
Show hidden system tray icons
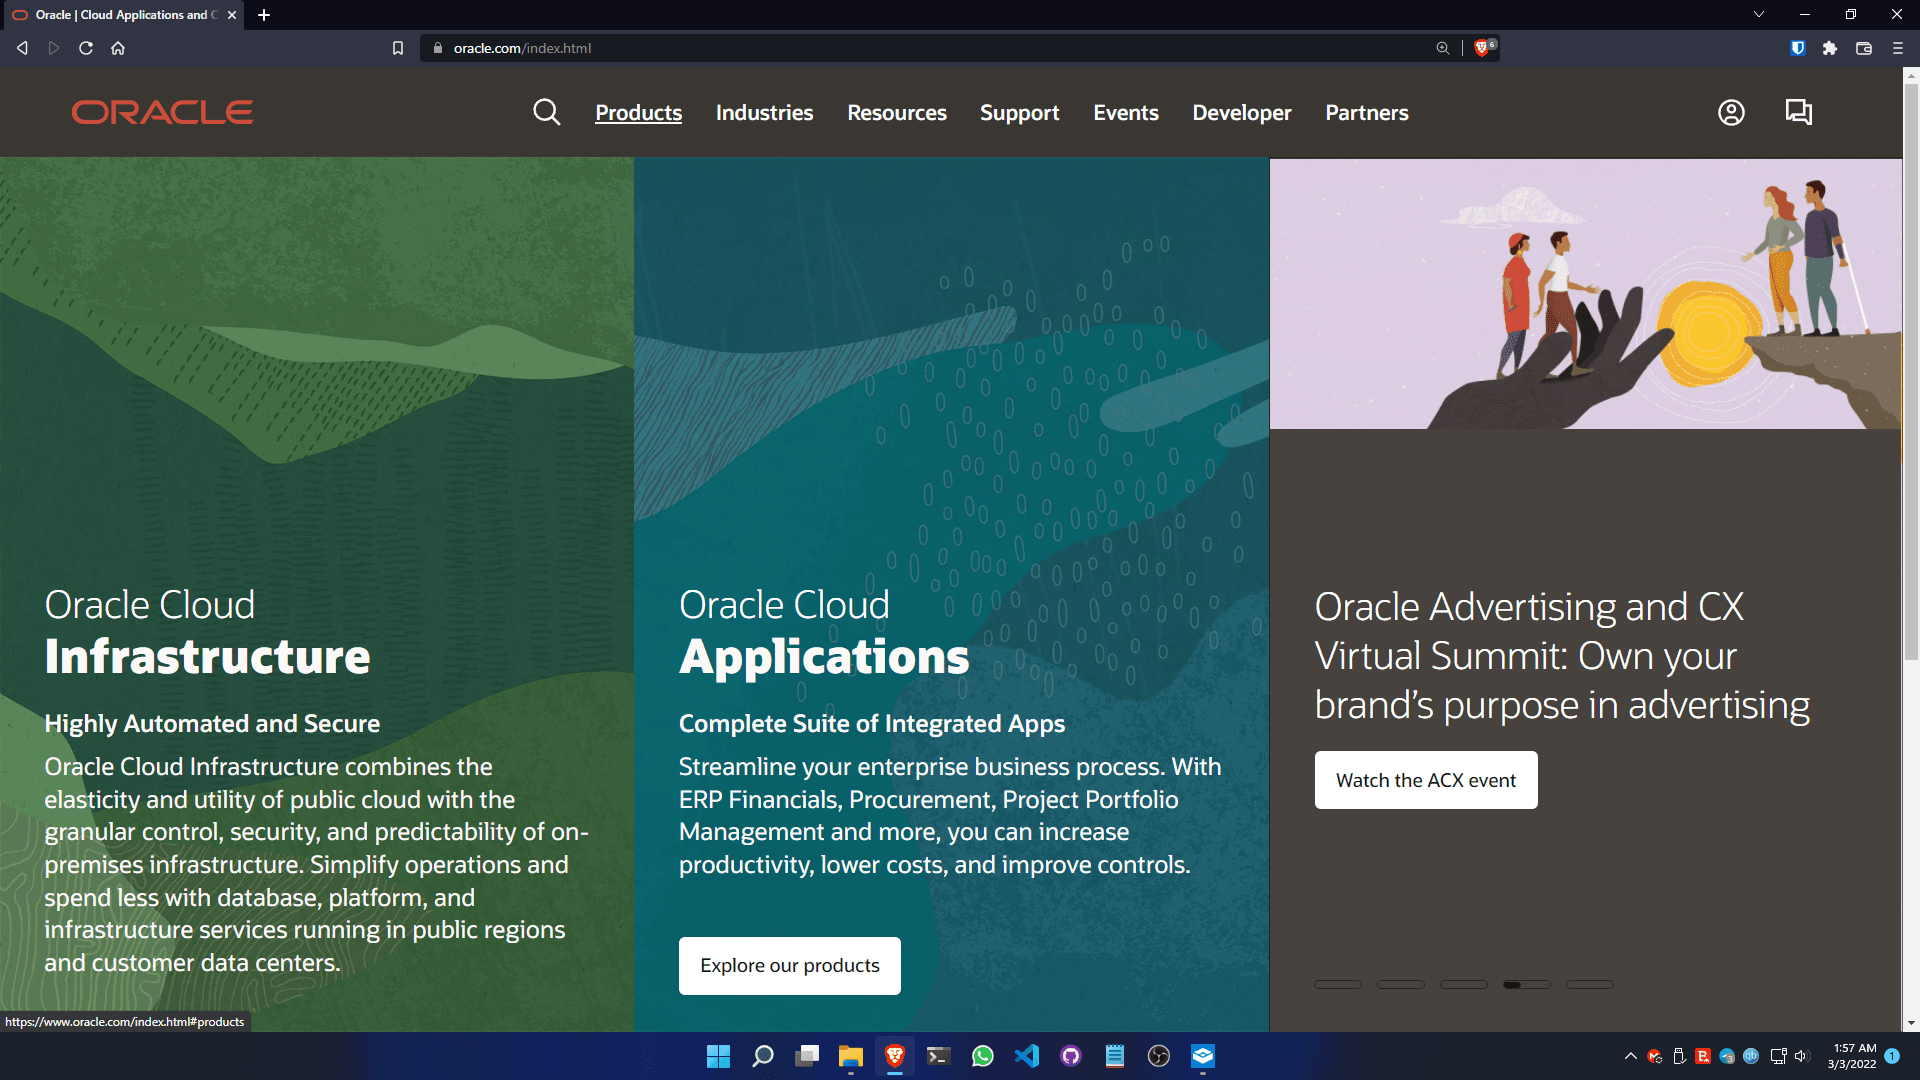pos(1631,1056)
